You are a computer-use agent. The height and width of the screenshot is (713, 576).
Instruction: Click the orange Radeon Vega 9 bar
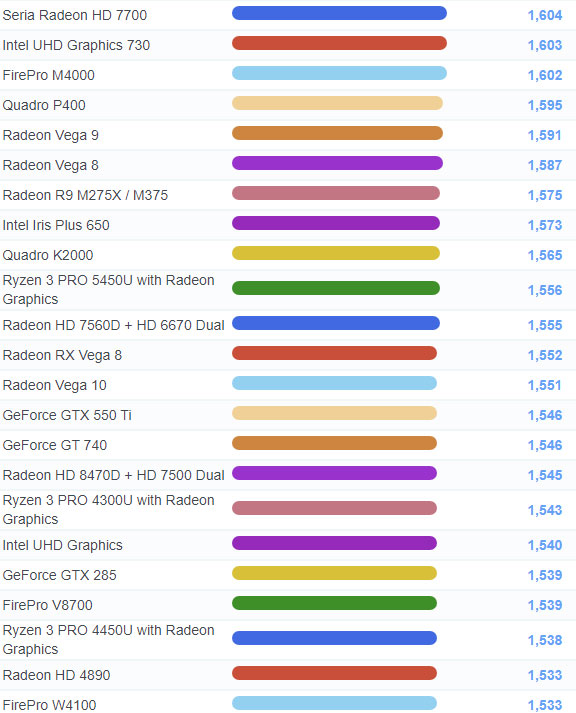(337, 133)
